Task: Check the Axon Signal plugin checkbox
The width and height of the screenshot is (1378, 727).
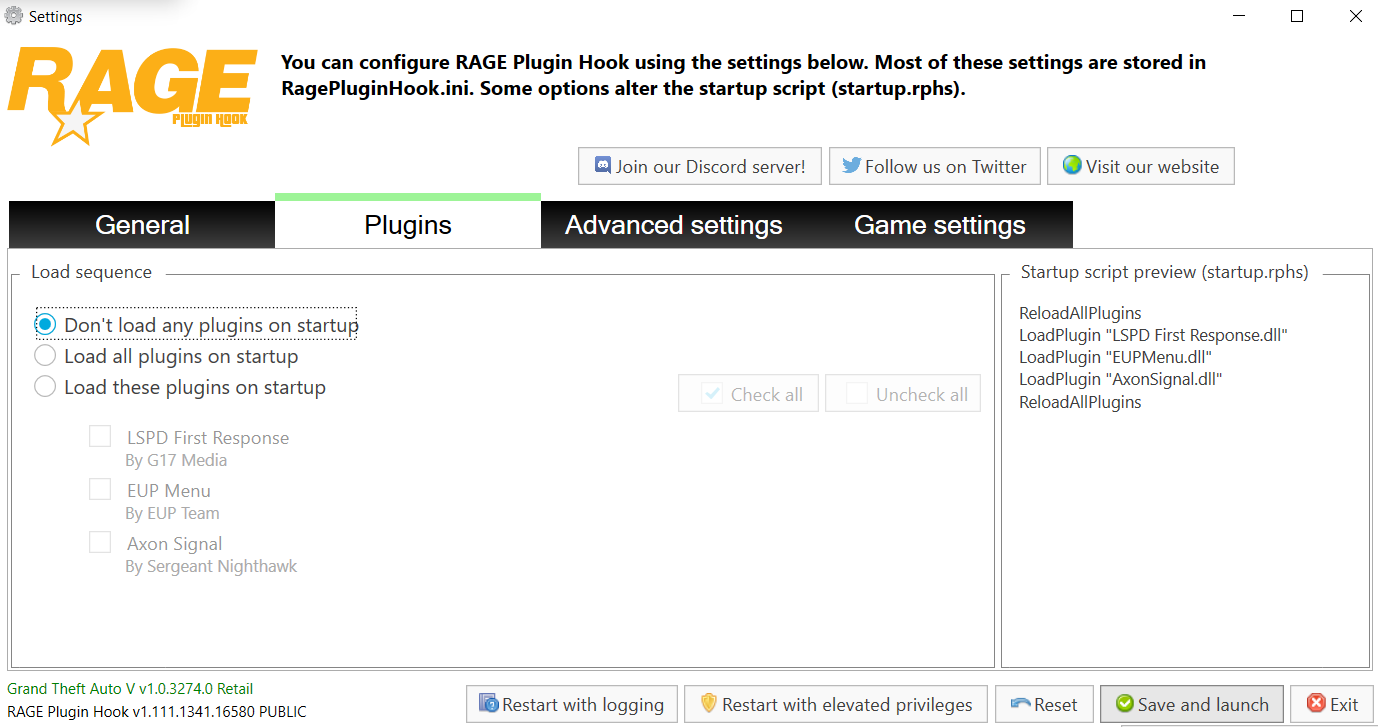Action: click(x=100, y=543)
